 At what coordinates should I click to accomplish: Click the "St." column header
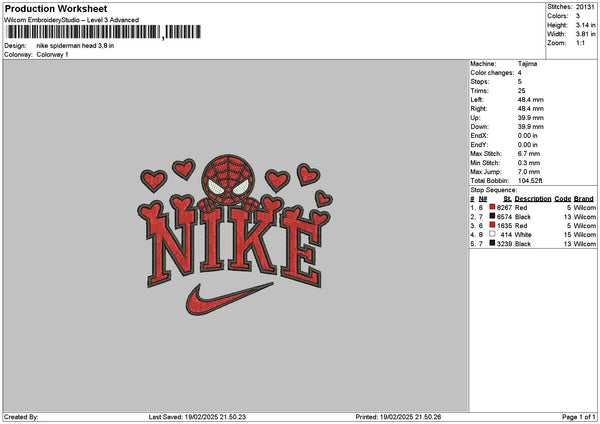click(x=508, y=199)
